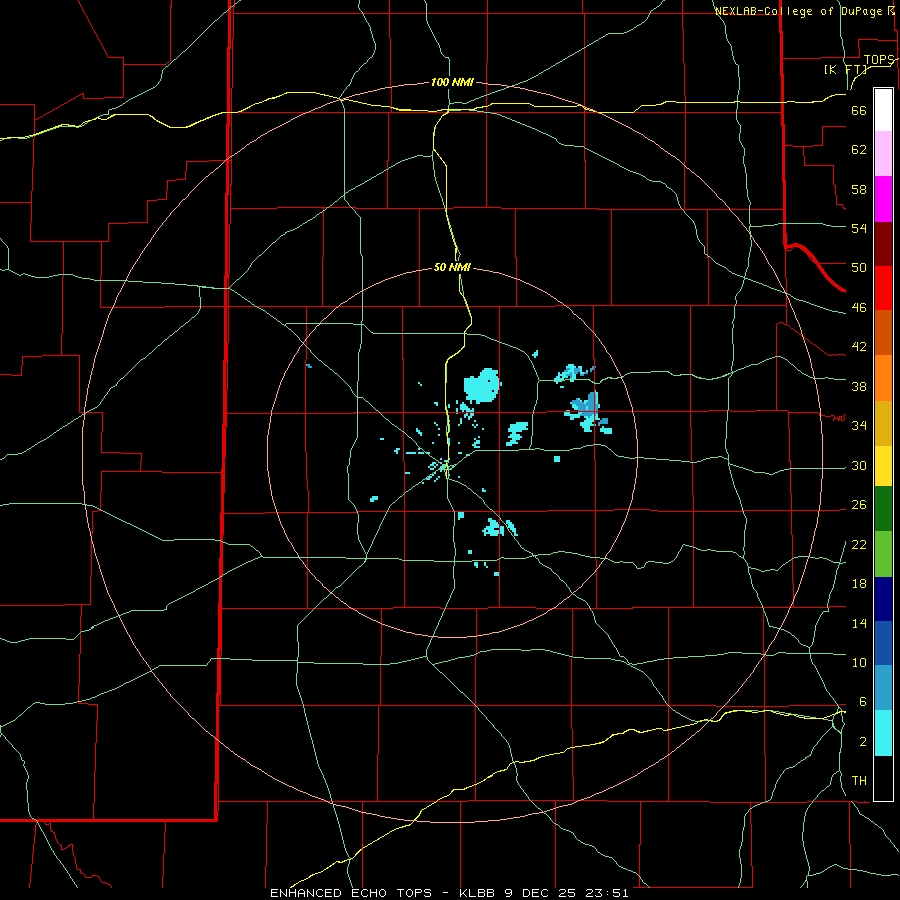Click the bright red 50 kft legend swatch
This screenshot has height=900, width=900.
pos(883,288)
